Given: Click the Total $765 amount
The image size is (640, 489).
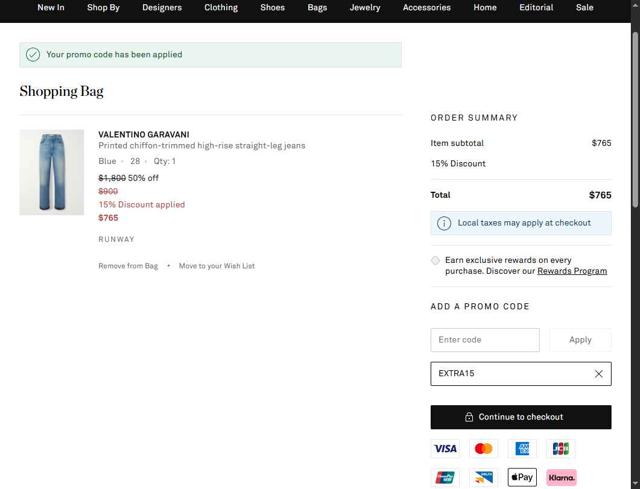Looking at the screenshot, I should (600, 195).
